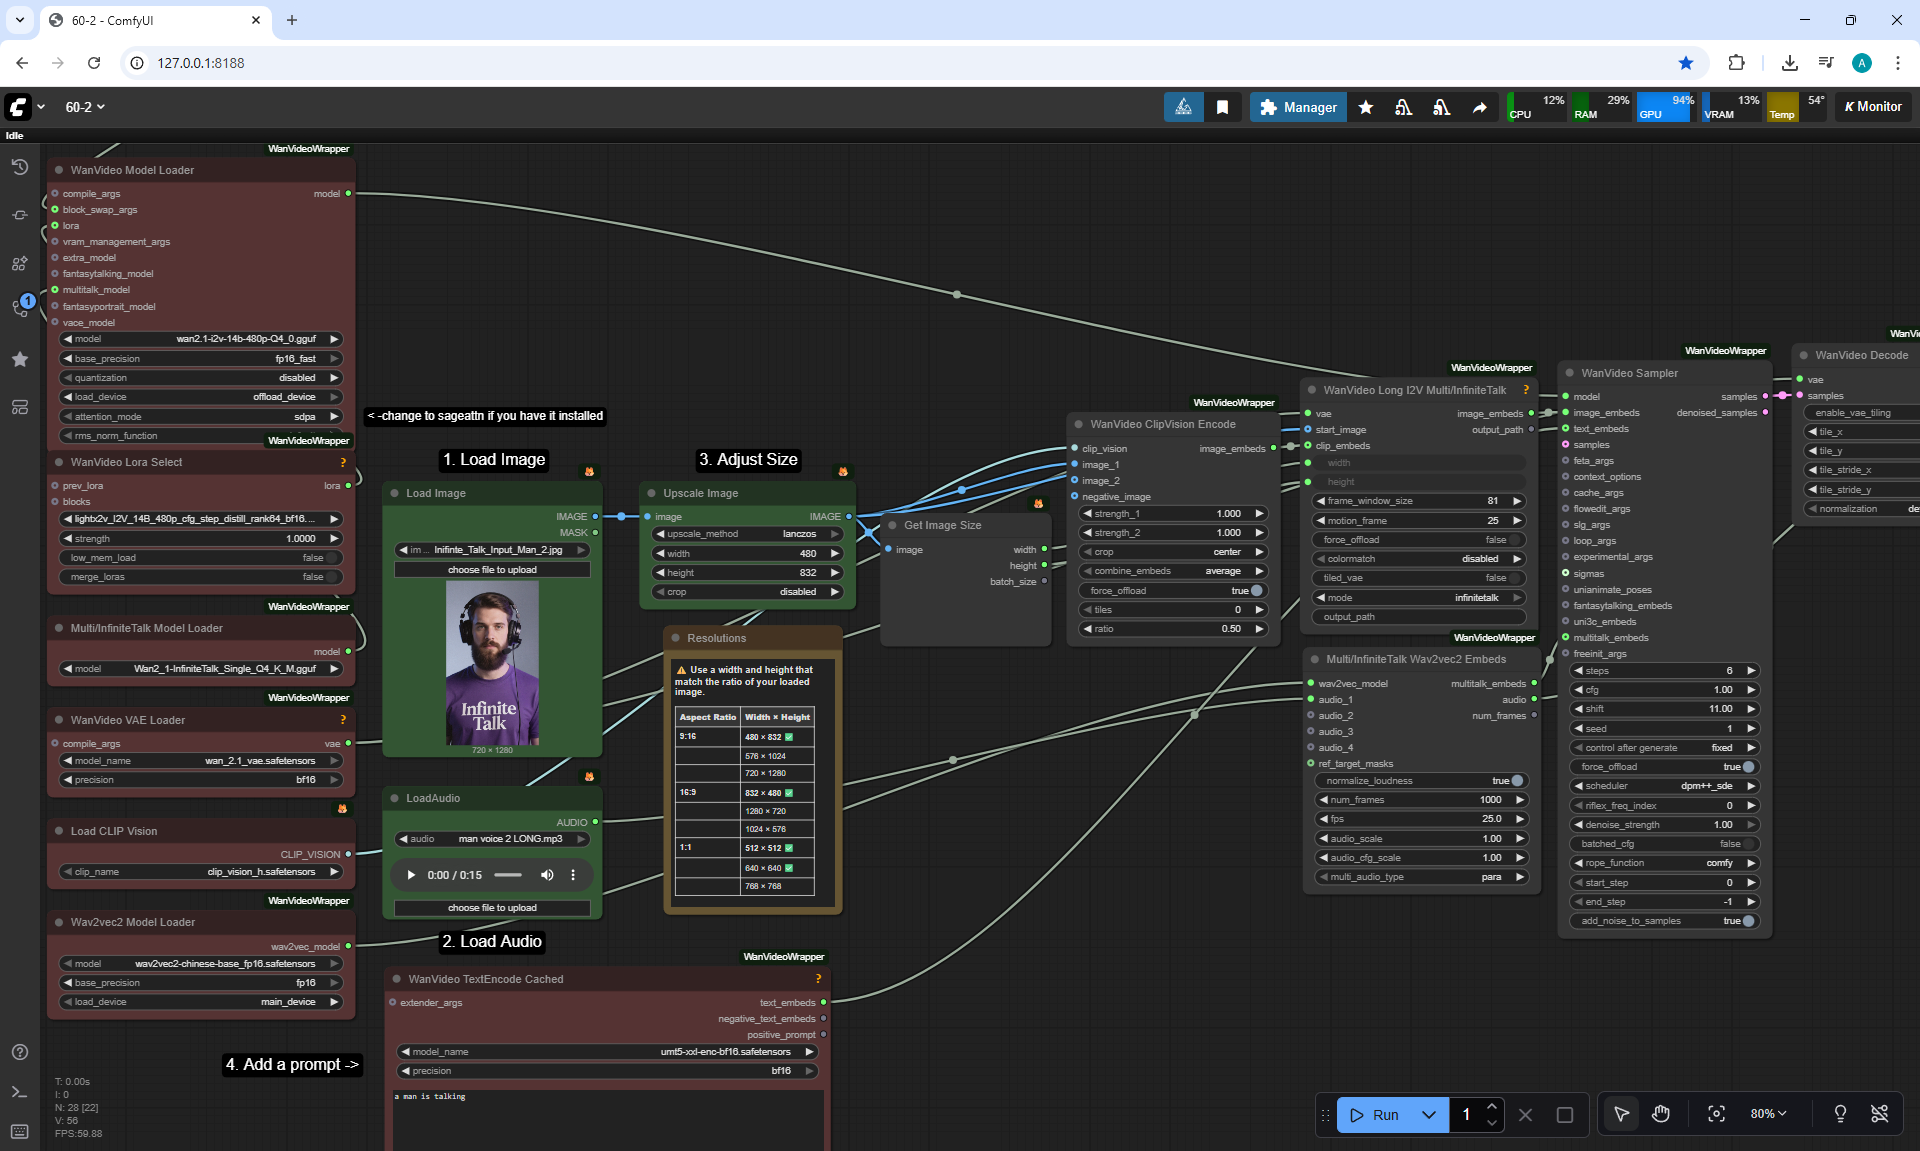
Task: Click the bookmark icon in top toolbar
Action: 1222,107
